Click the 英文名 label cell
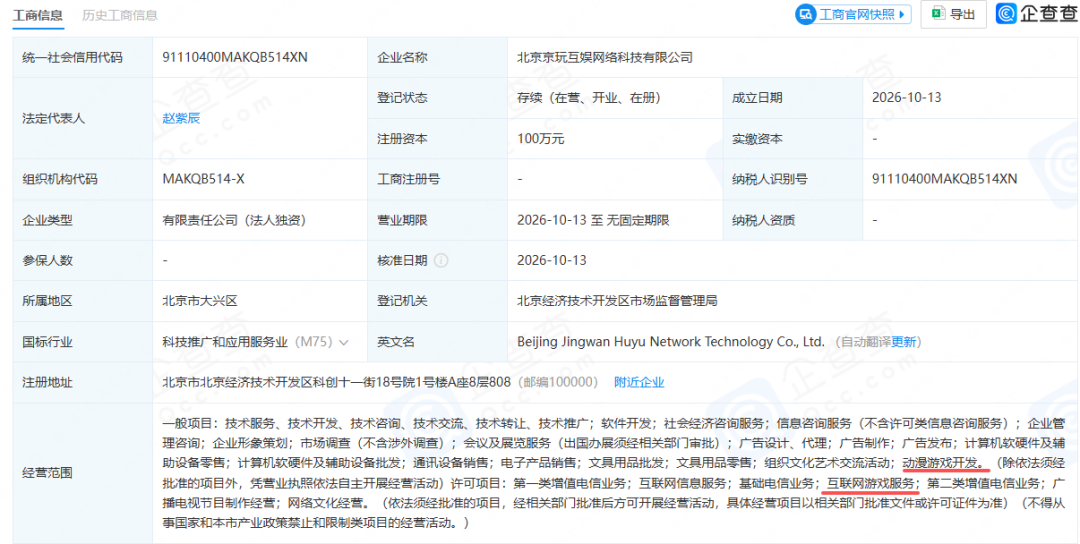Viewport: 1080px width, 544px height. point(437,342)
